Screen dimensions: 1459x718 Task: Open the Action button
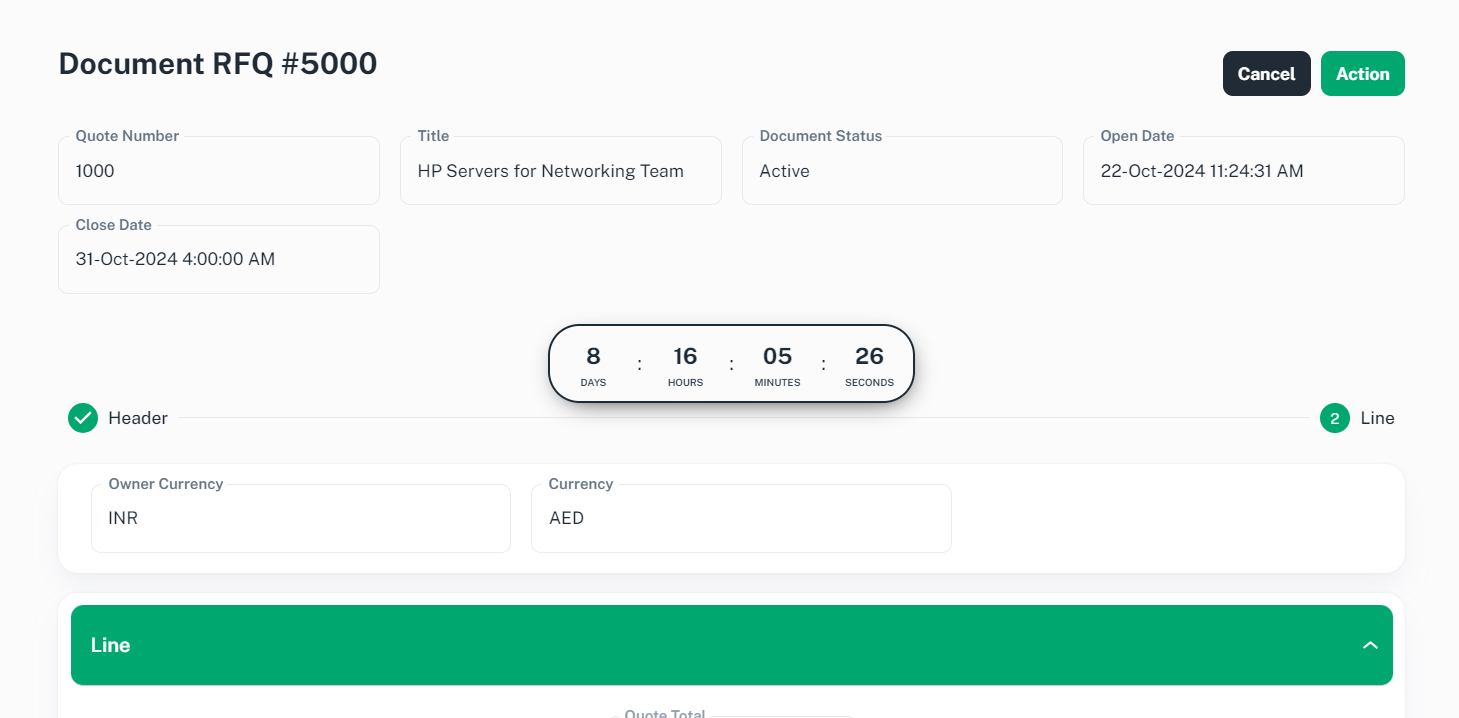[1362, 74]
